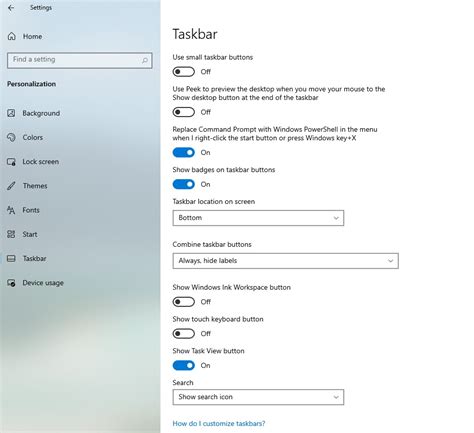Click the Show Windows Ink Workspace button label
This screenshot has width=474, height=433.
232,287
